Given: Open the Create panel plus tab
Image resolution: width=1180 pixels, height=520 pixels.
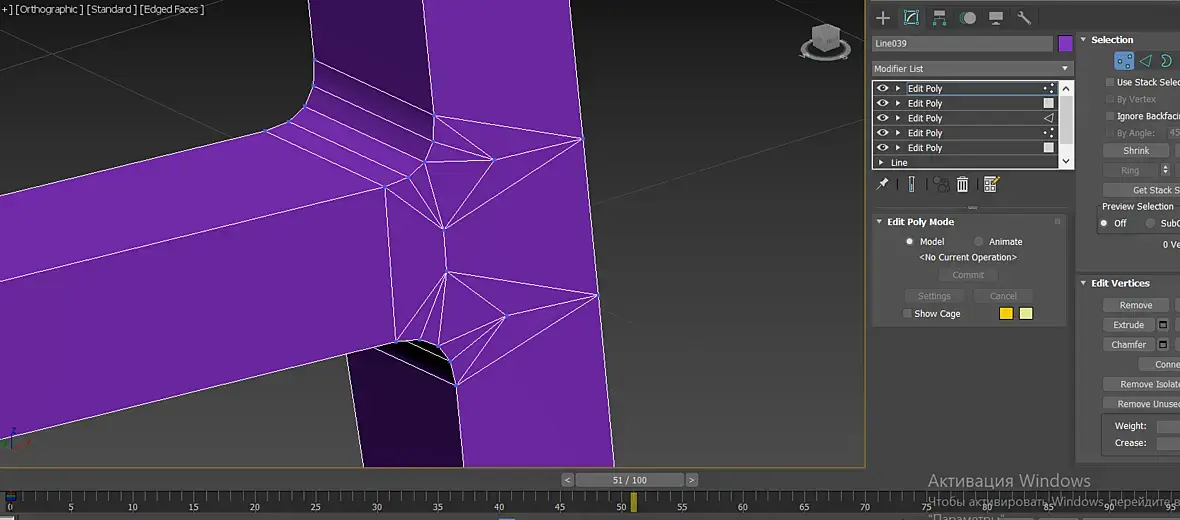Looking at the screenshot, I should 883,18.
